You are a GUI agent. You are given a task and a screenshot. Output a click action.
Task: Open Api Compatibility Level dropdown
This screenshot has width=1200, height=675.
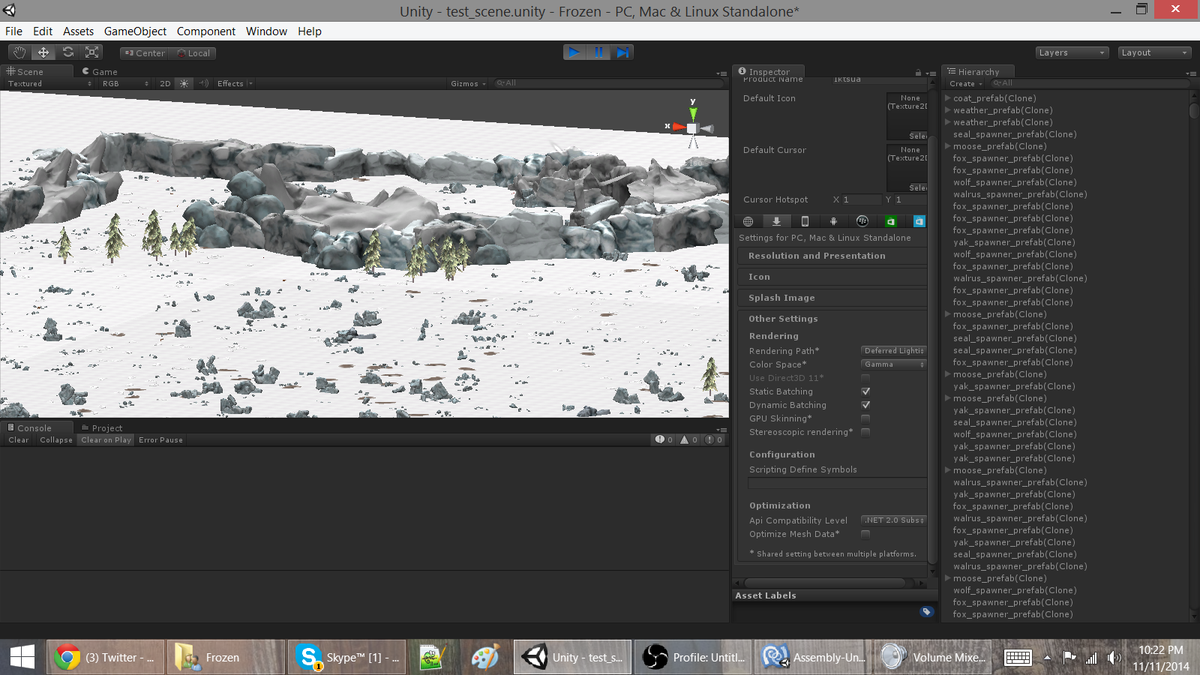894,520
